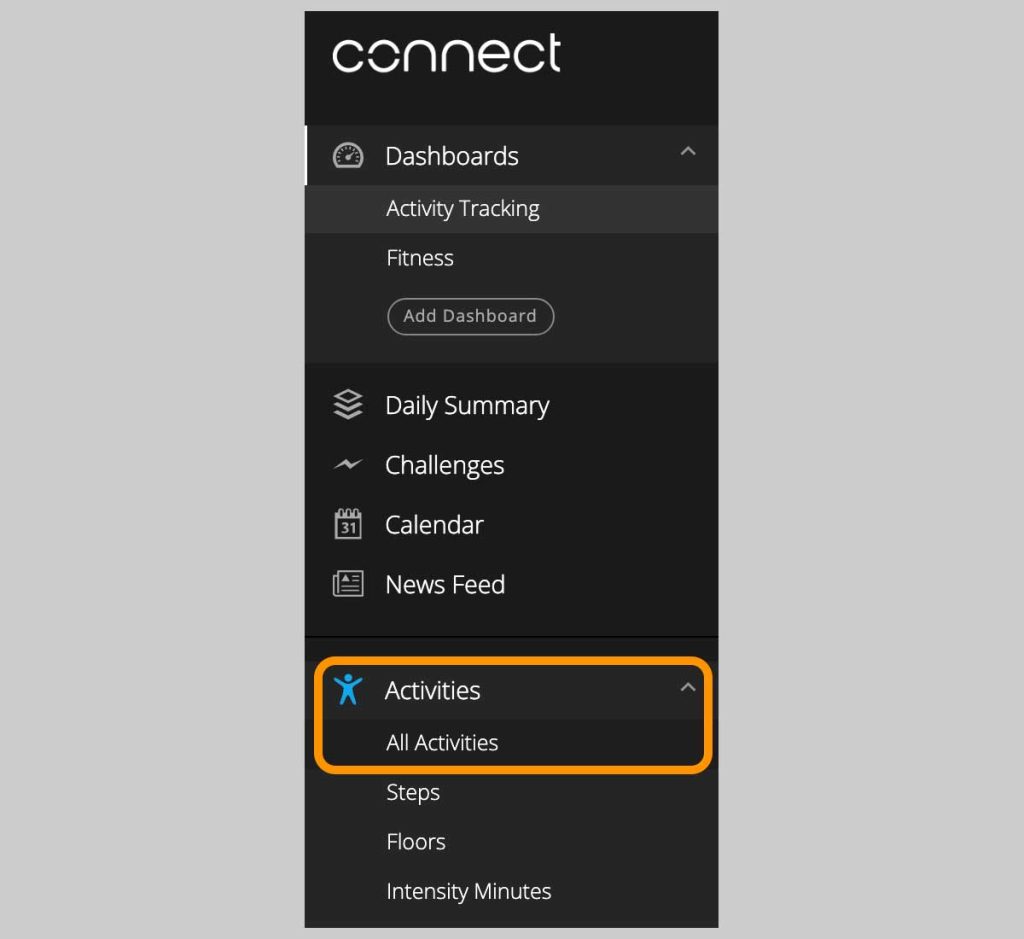
Task: Open the Fitness dashboard
Action: (420, 258)
